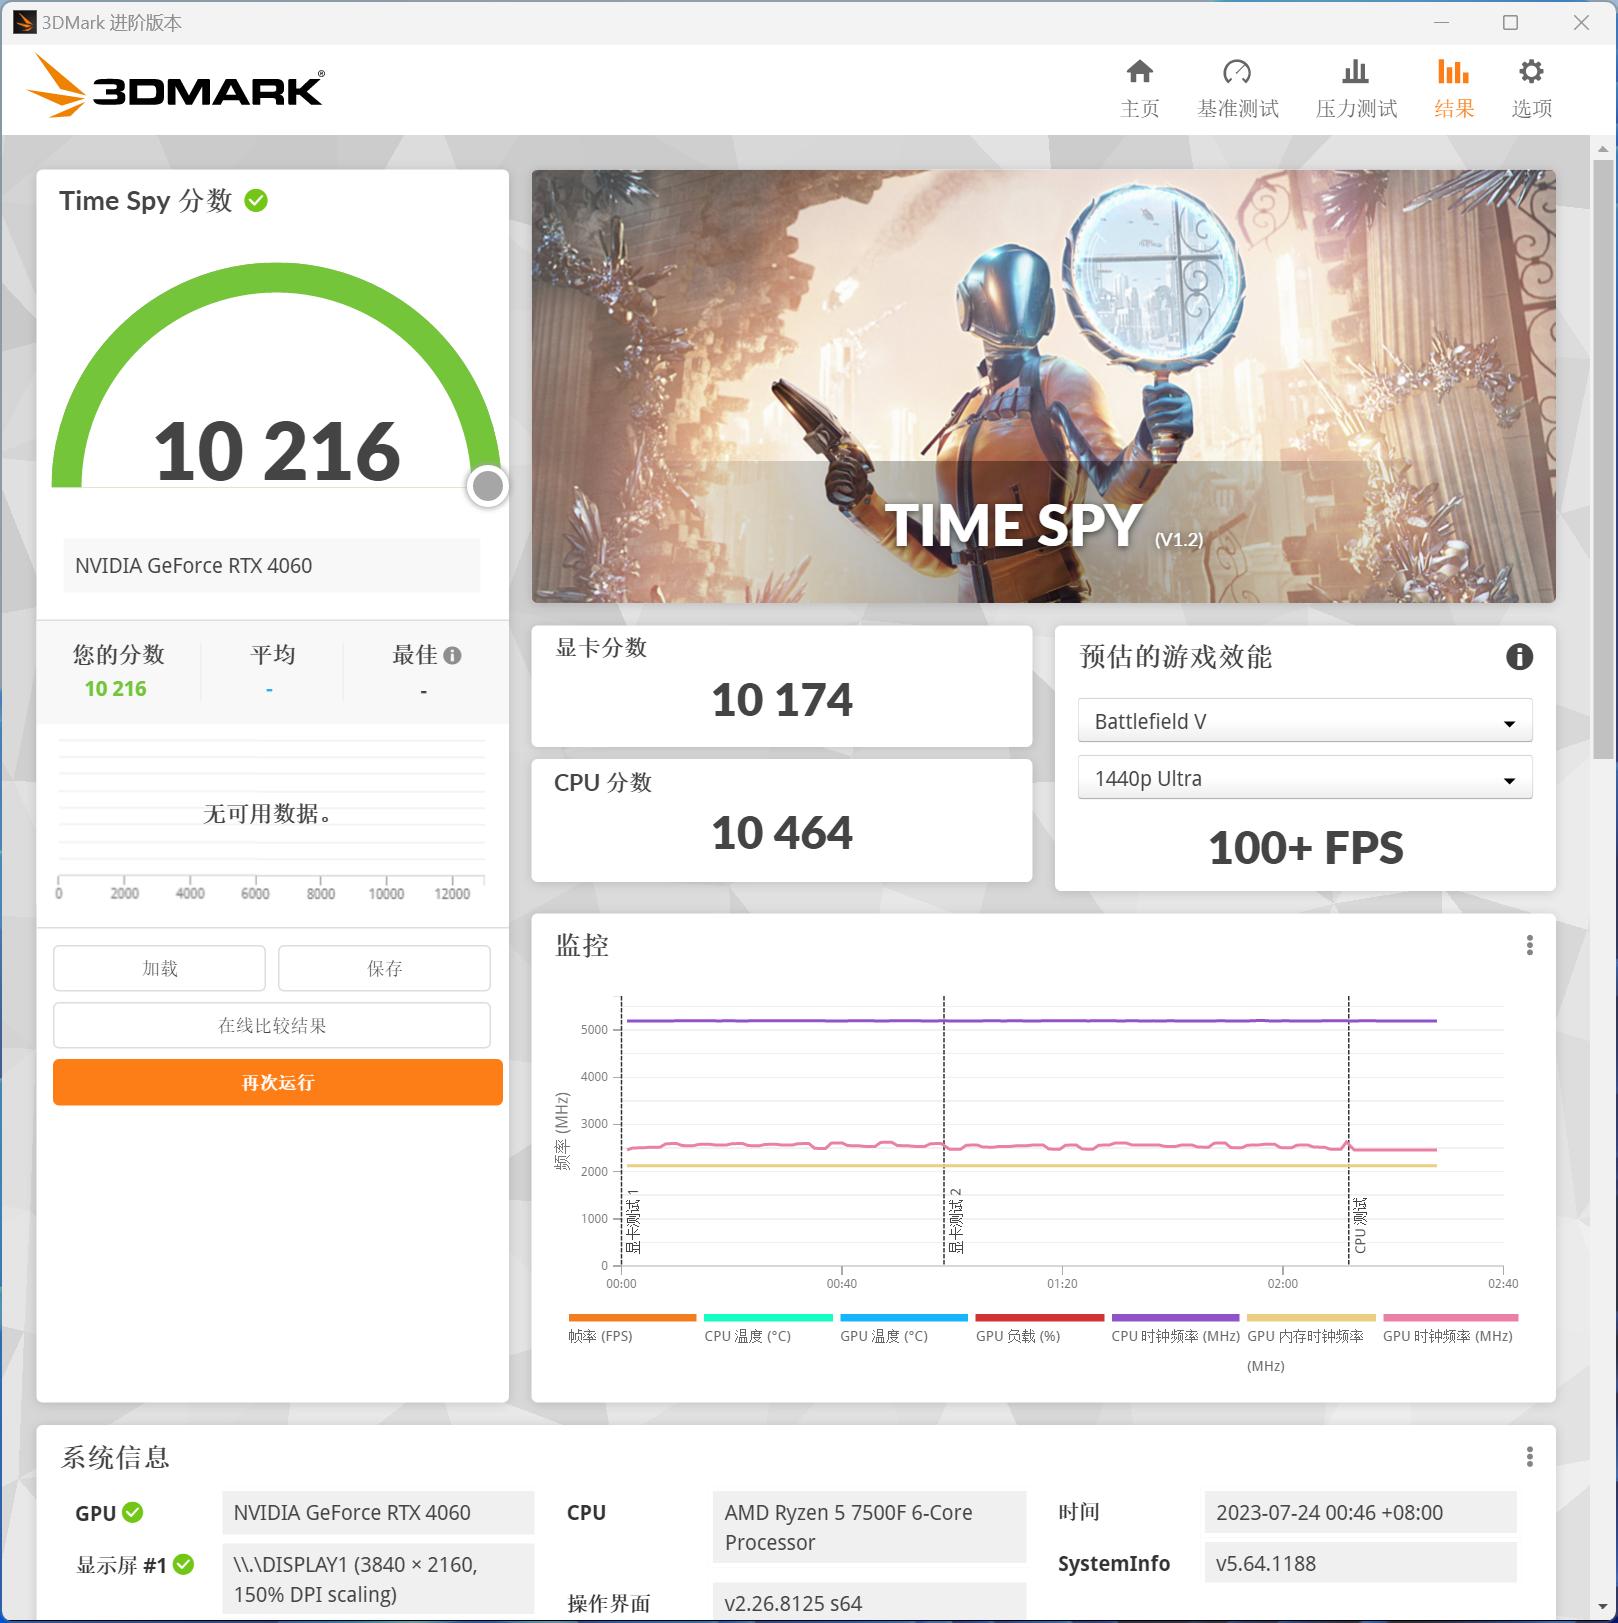1618x1623 pixels.
Task: Click the 显卡分数 value 10 174
Action: pos(782,700)
